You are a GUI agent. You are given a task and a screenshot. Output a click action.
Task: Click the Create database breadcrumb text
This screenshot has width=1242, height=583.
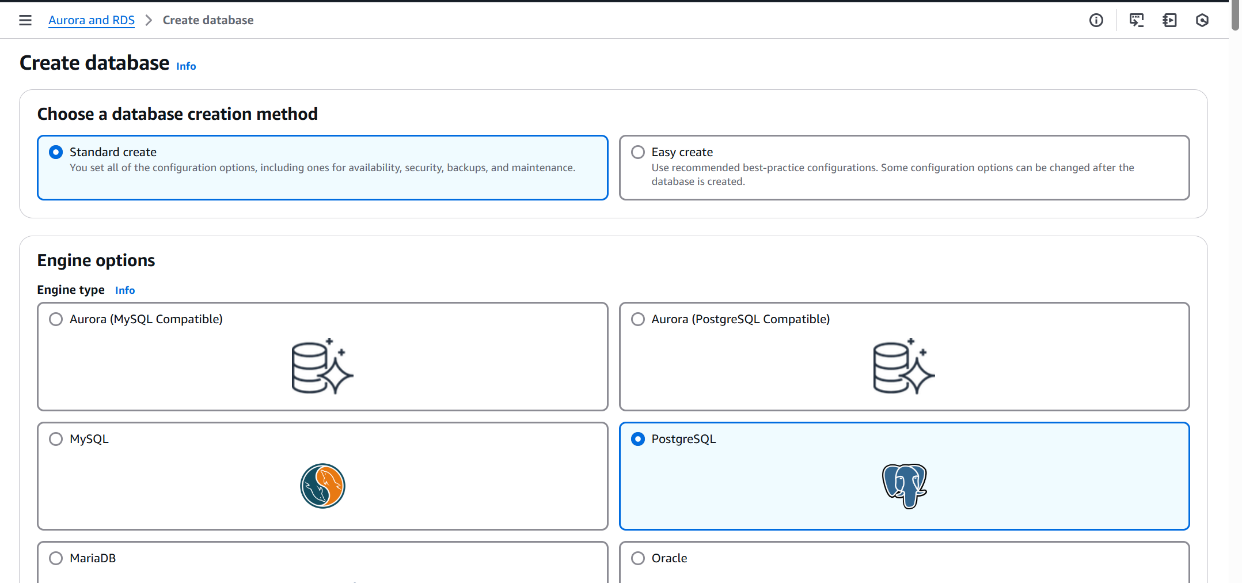tap(208, 20)
